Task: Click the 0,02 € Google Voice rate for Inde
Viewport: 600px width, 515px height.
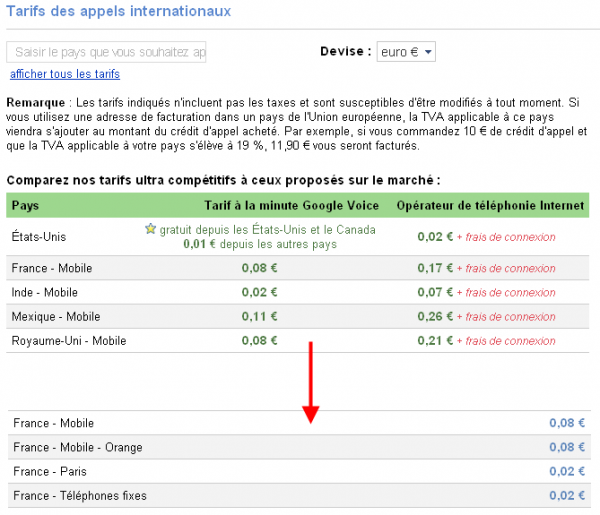Action: click(259, 292)
